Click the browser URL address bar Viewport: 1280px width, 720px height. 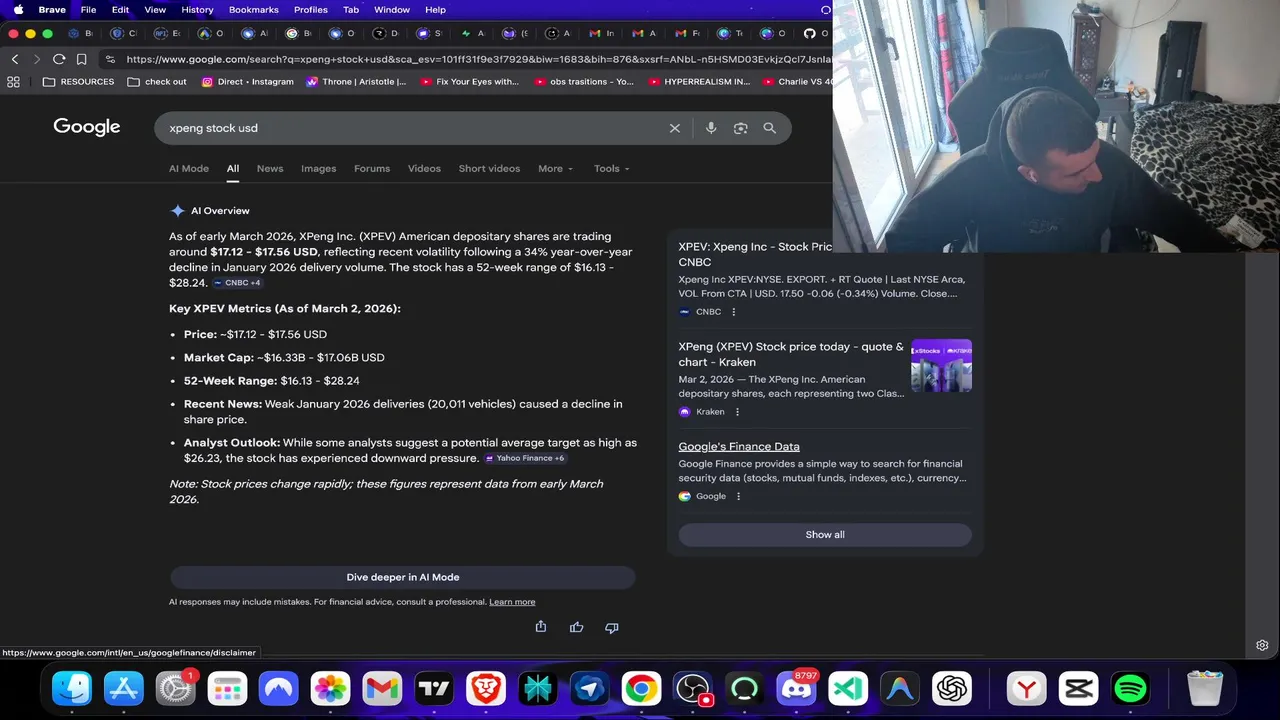478,59
